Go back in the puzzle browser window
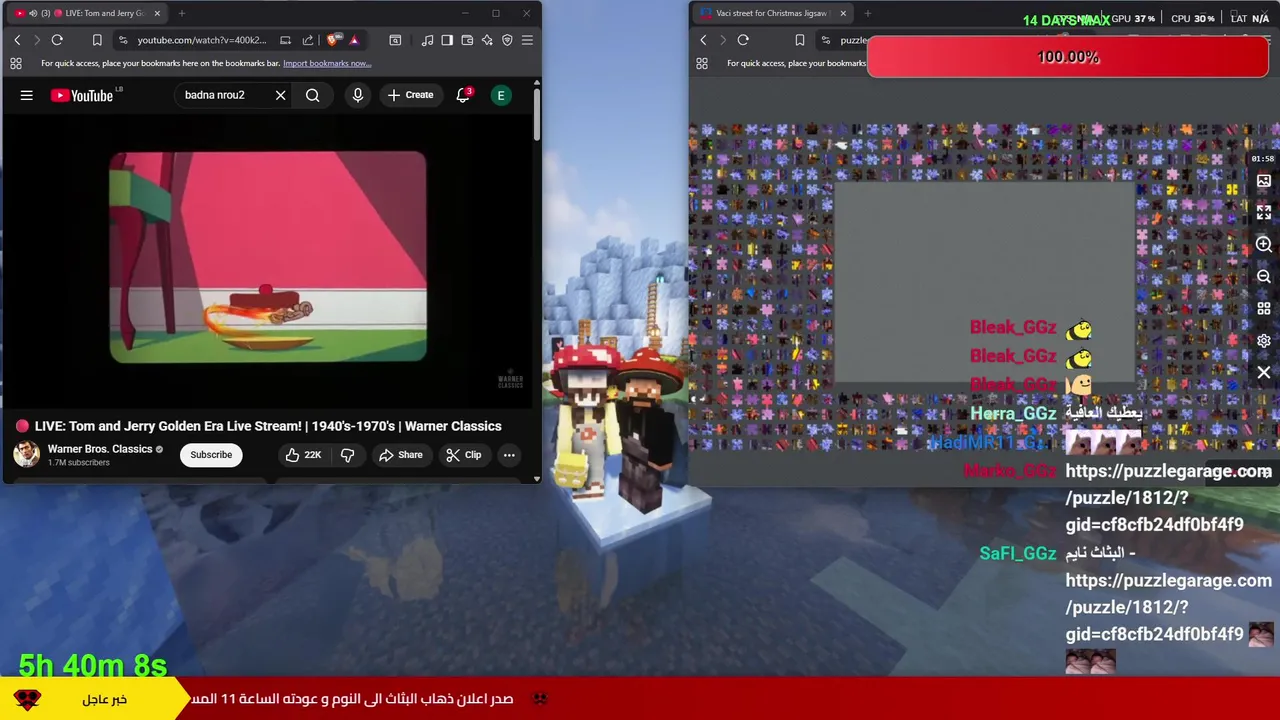Screen dimensions: 1280x720 (x=703, y=40)
